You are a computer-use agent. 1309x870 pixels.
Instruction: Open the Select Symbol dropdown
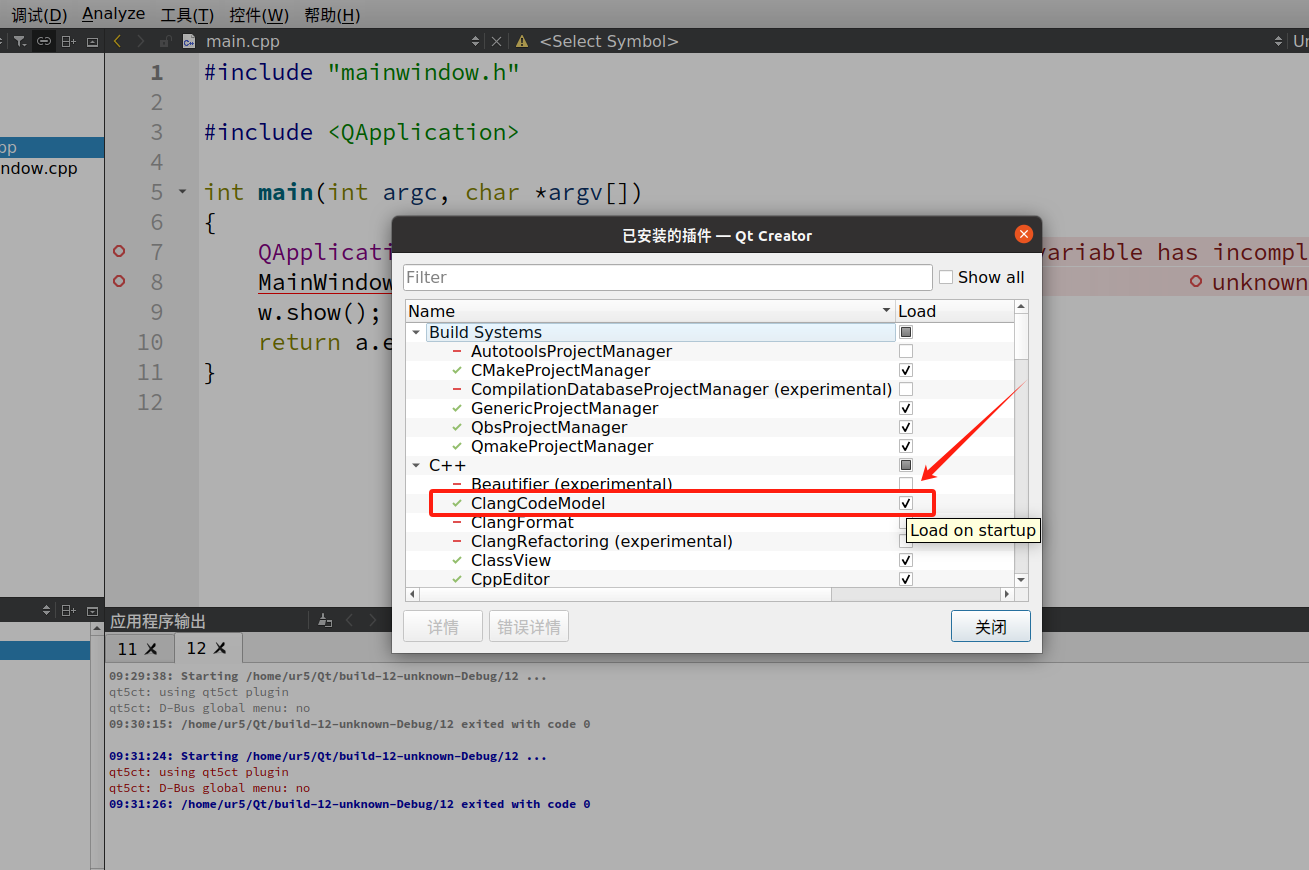tap(1278, 41)
